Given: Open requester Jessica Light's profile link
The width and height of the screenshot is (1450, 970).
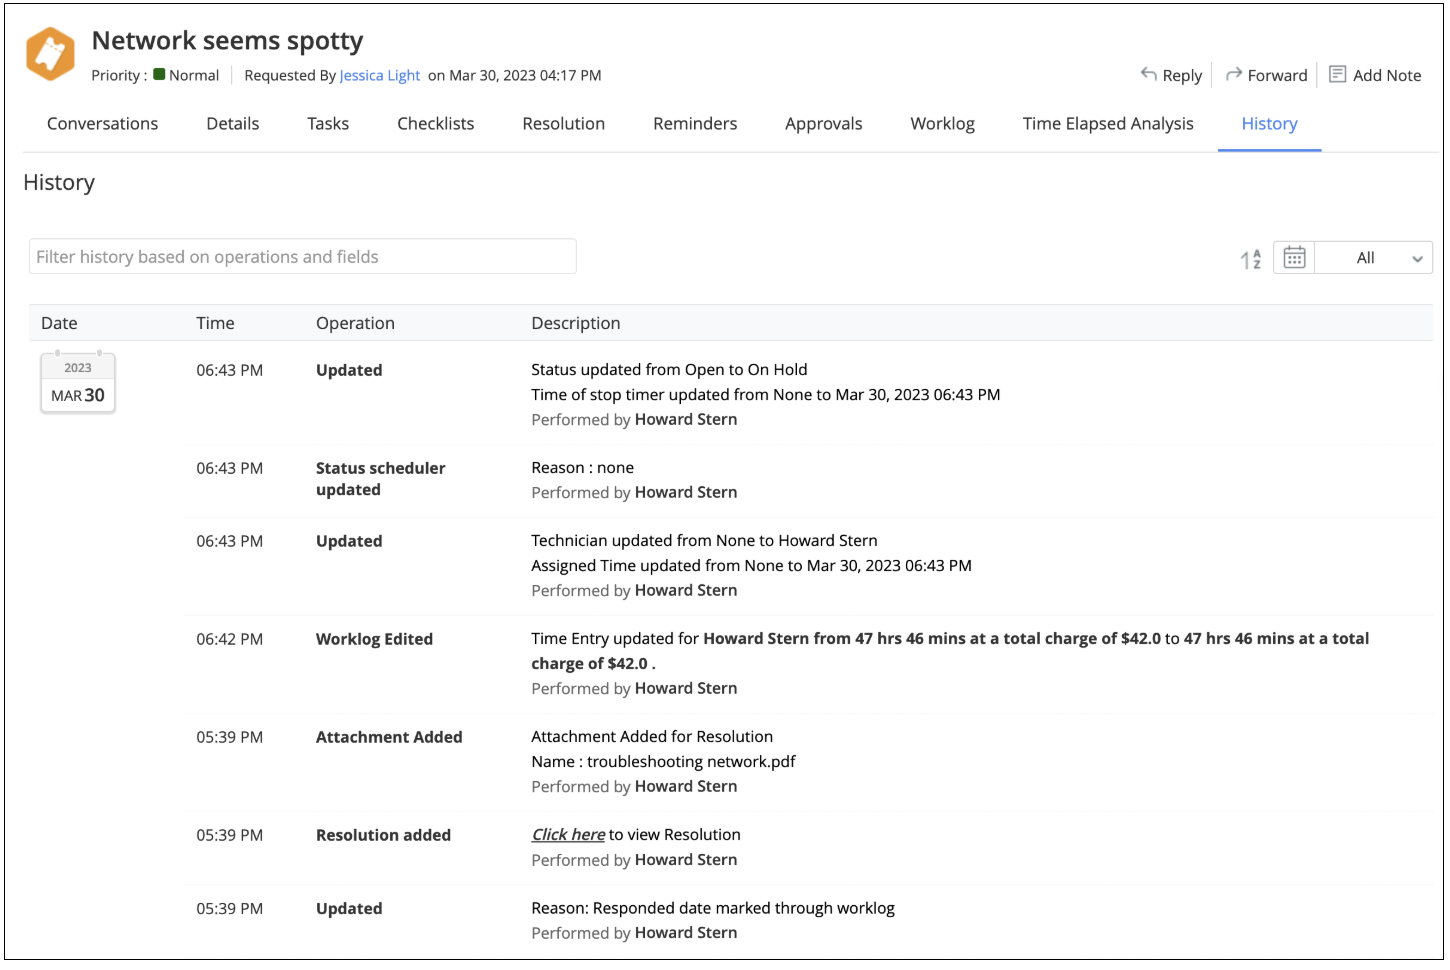Looking at the screenshot, I should 380,76.
